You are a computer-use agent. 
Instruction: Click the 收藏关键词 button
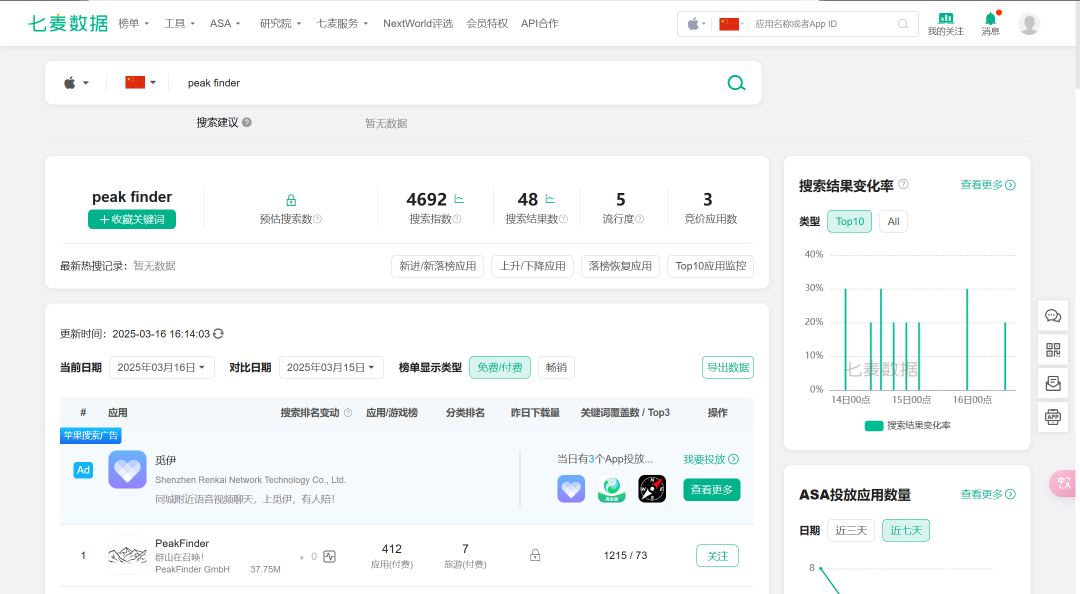[132, 219]
